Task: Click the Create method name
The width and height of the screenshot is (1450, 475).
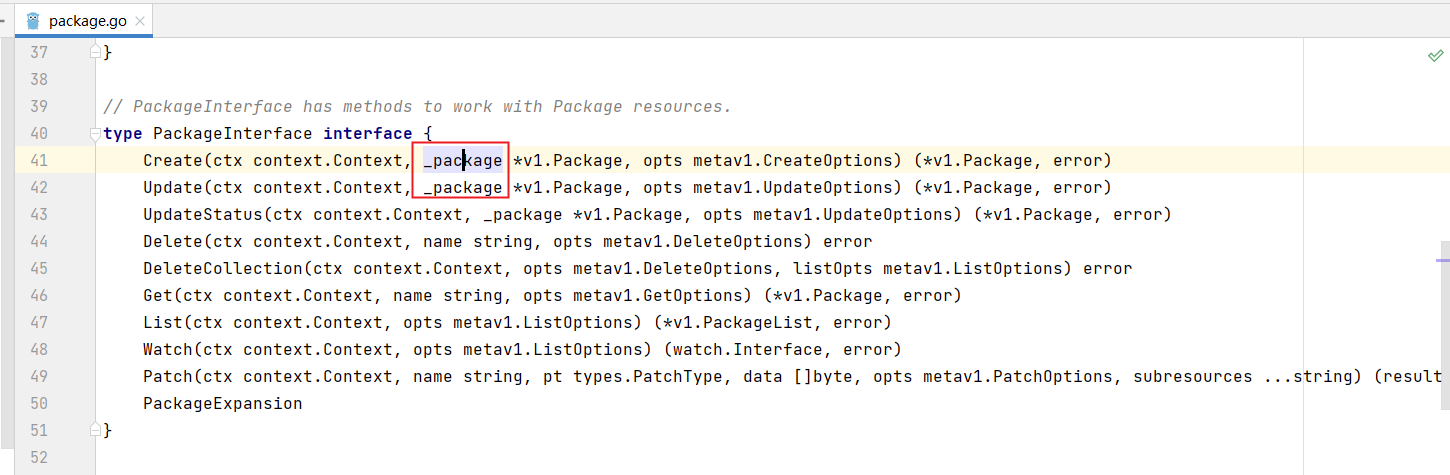Action: click(x=173, y=160)
